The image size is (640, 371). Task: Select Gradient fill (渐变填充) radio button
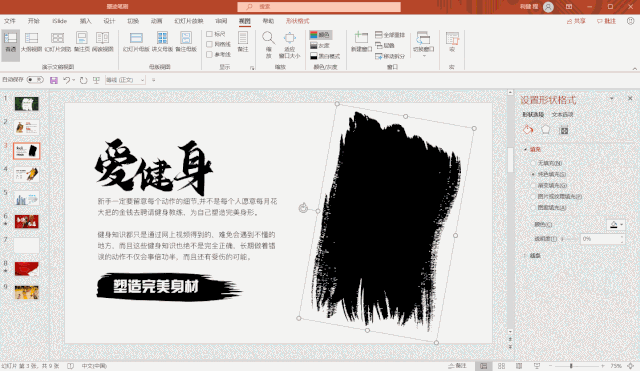click(x=533, y=185)
